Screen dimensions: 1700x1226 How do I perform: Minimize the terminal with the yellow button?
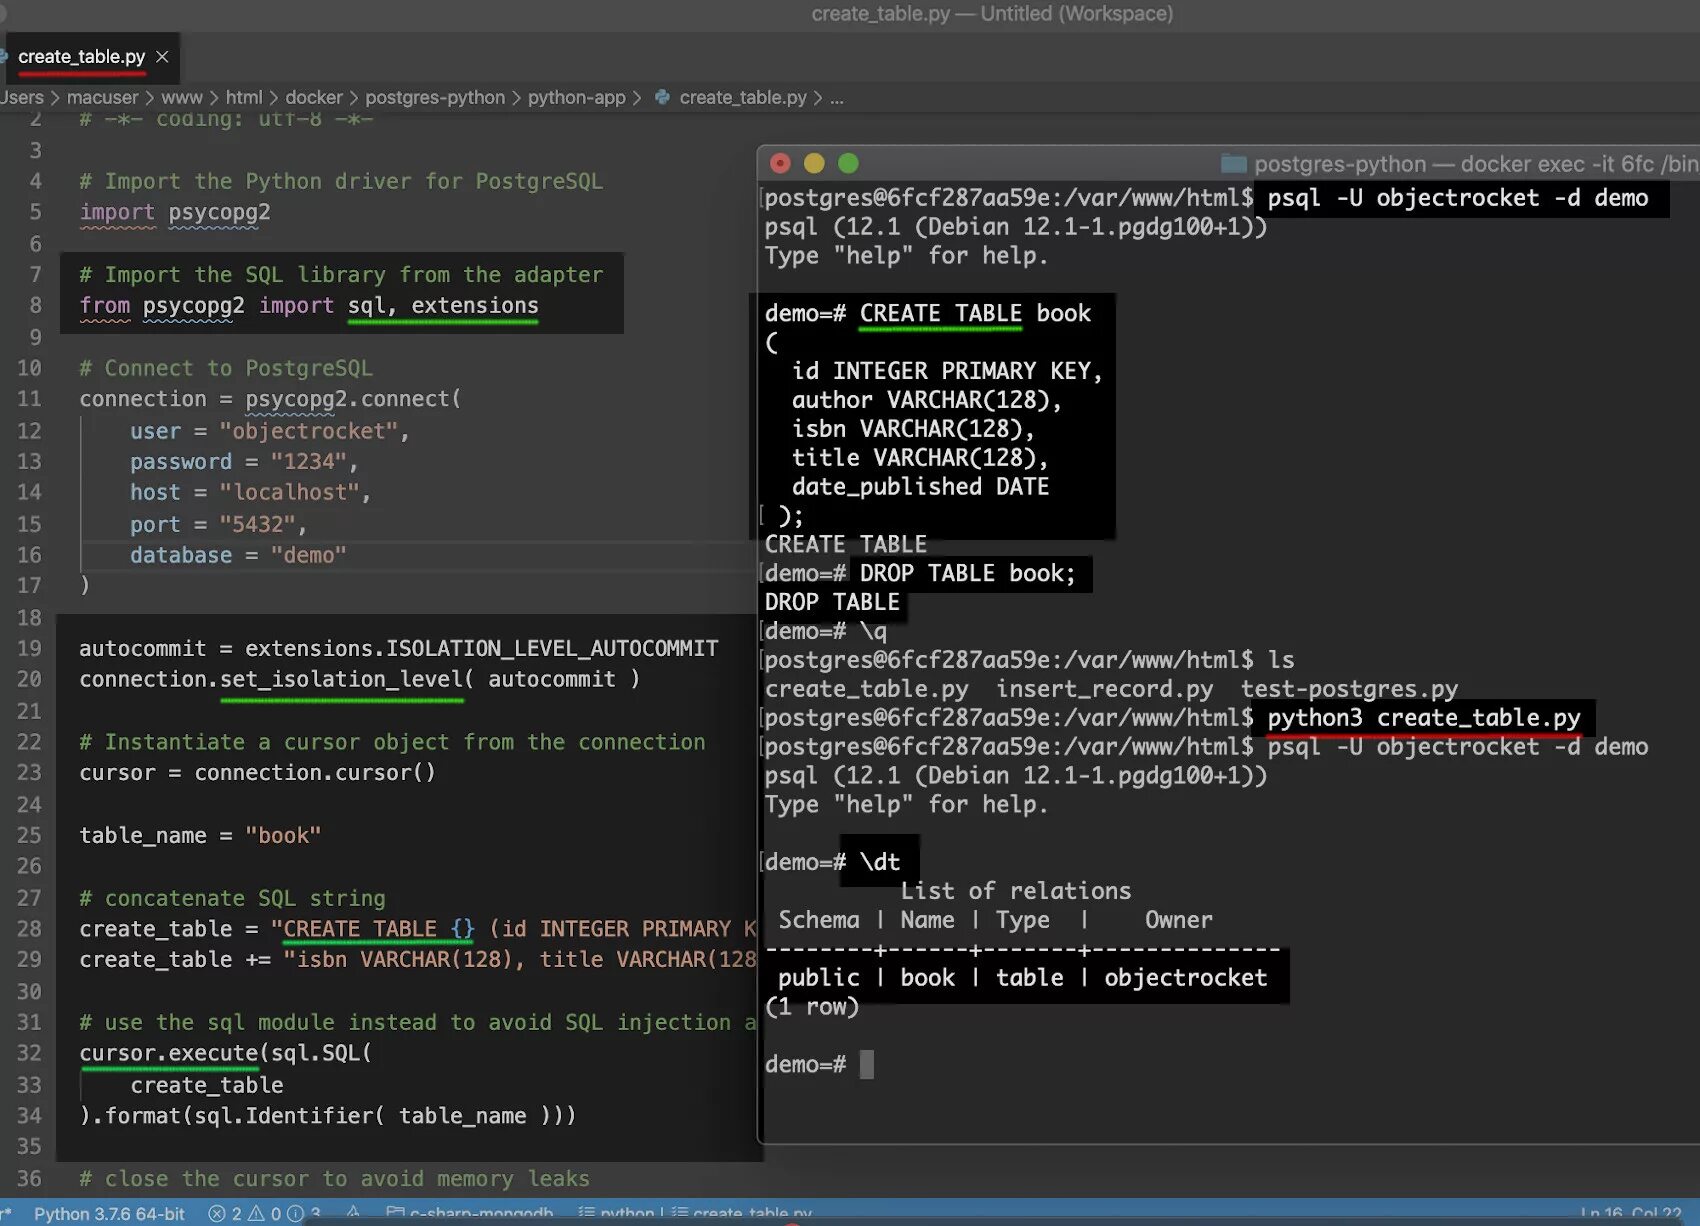pos(814,163)
